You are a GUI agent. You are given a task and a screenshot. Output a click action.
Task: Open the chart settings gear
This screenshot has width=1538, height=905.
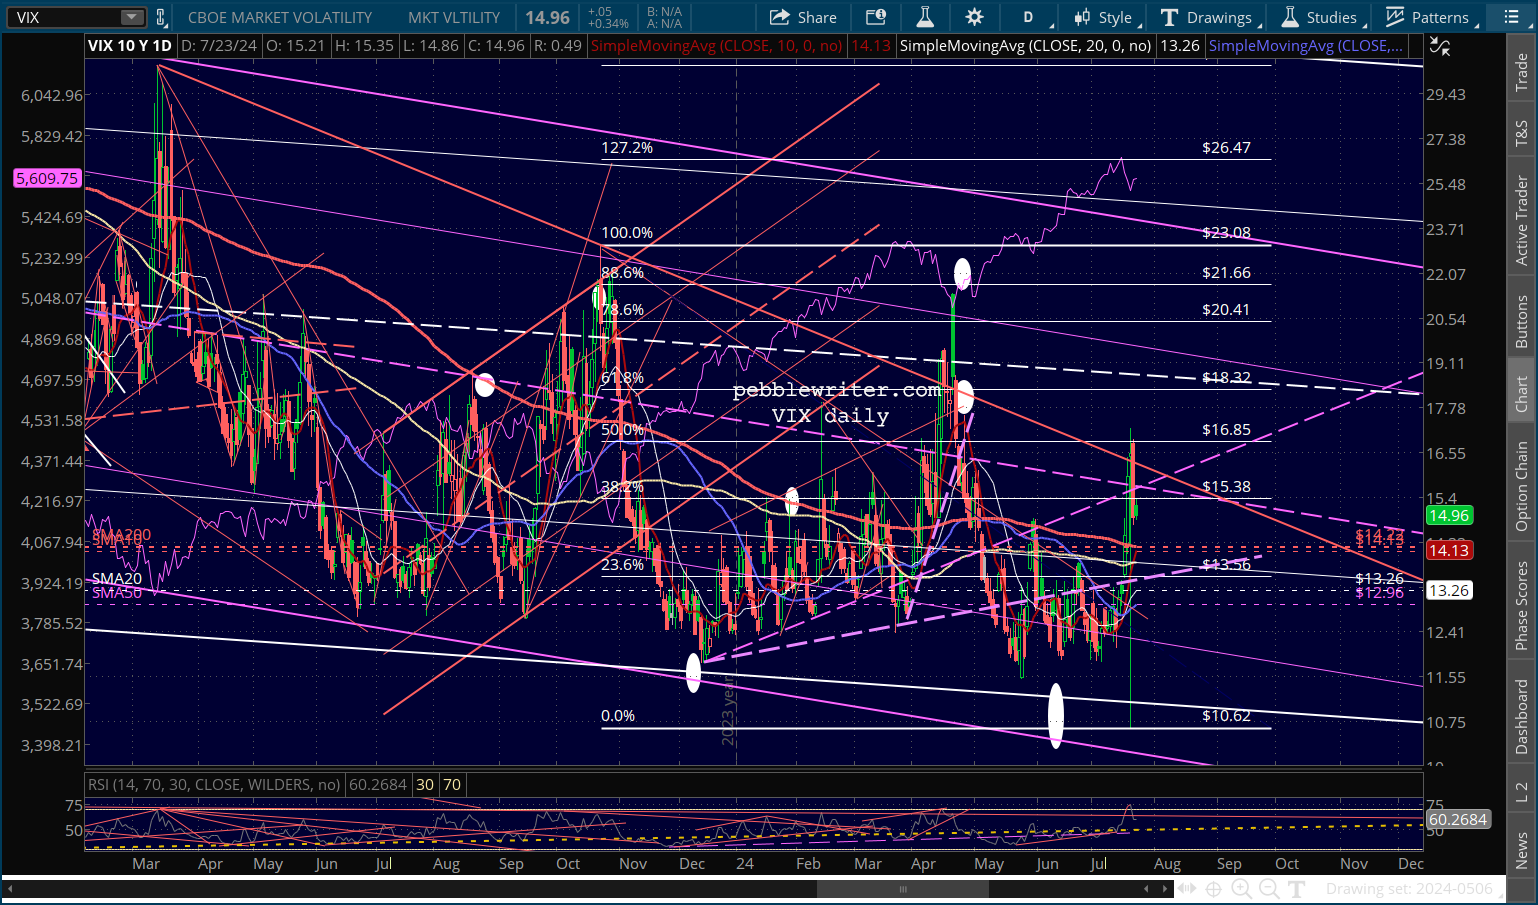[x=974, y=17]
